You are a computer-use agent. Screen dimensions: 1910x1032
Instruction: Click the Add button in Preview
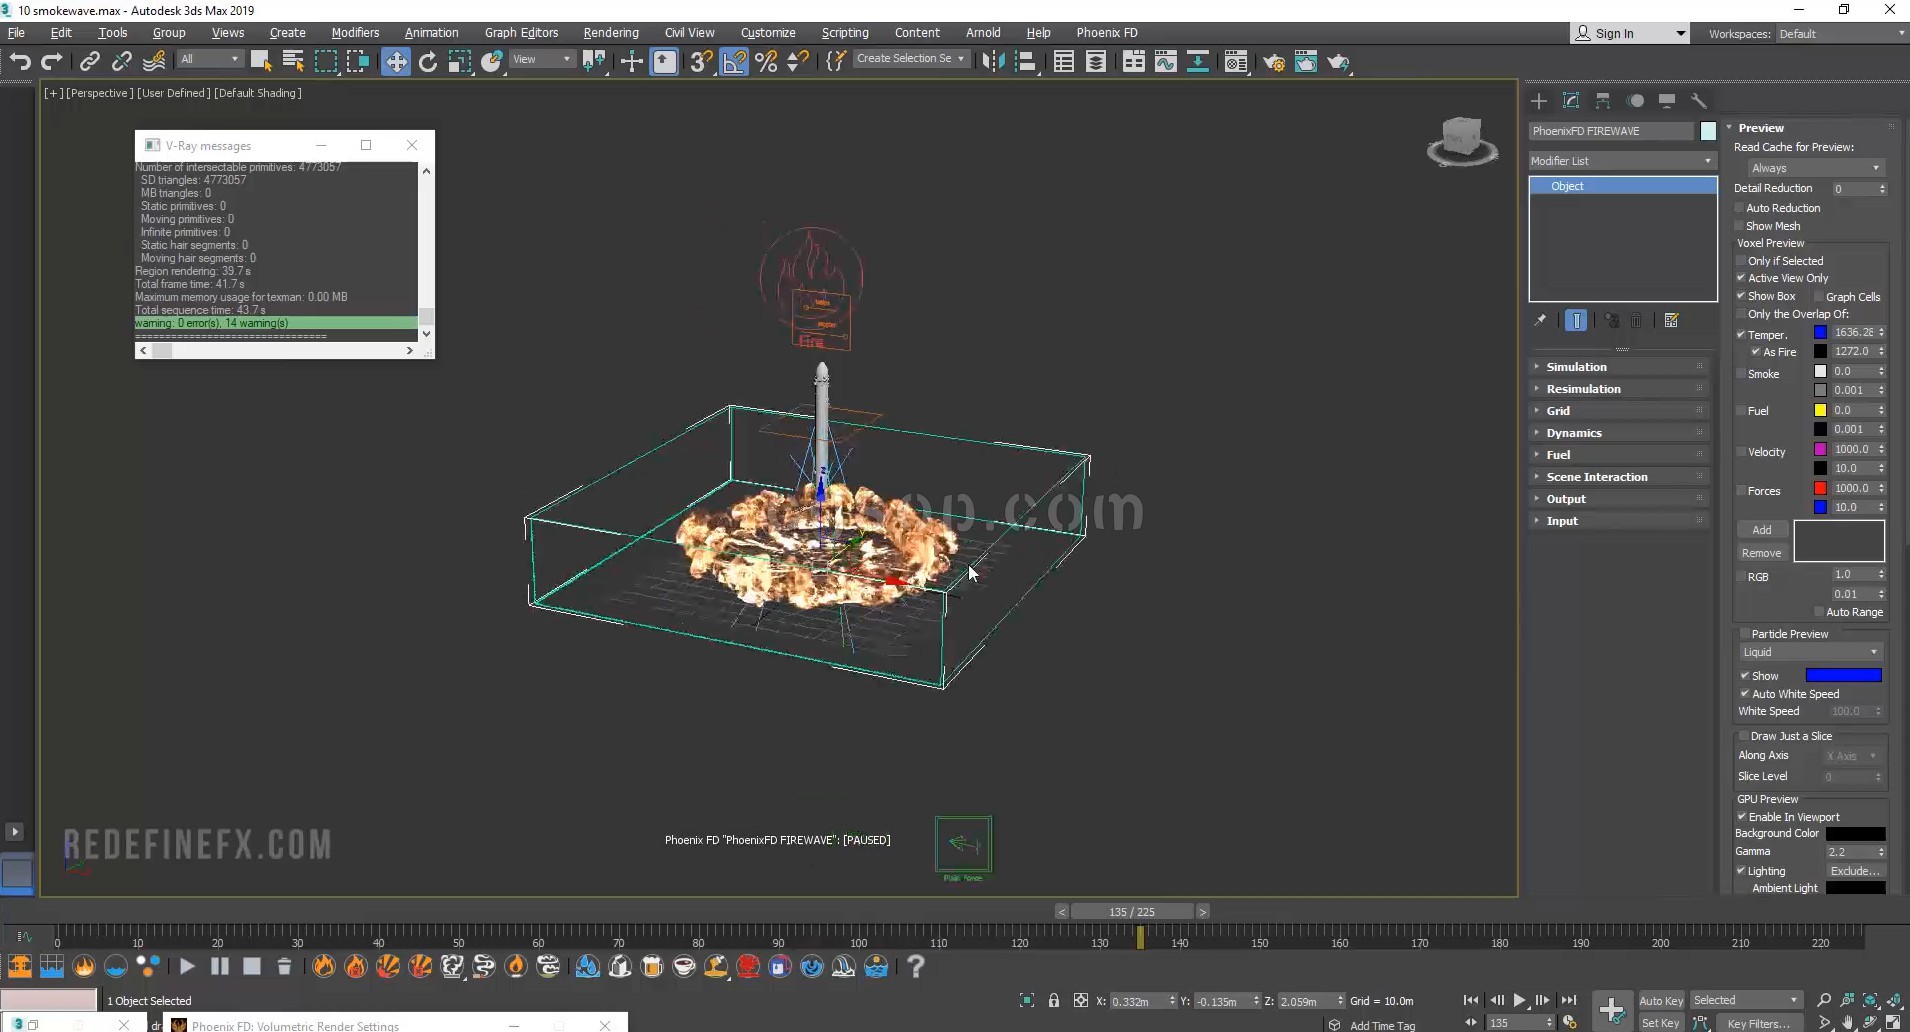1762,530
